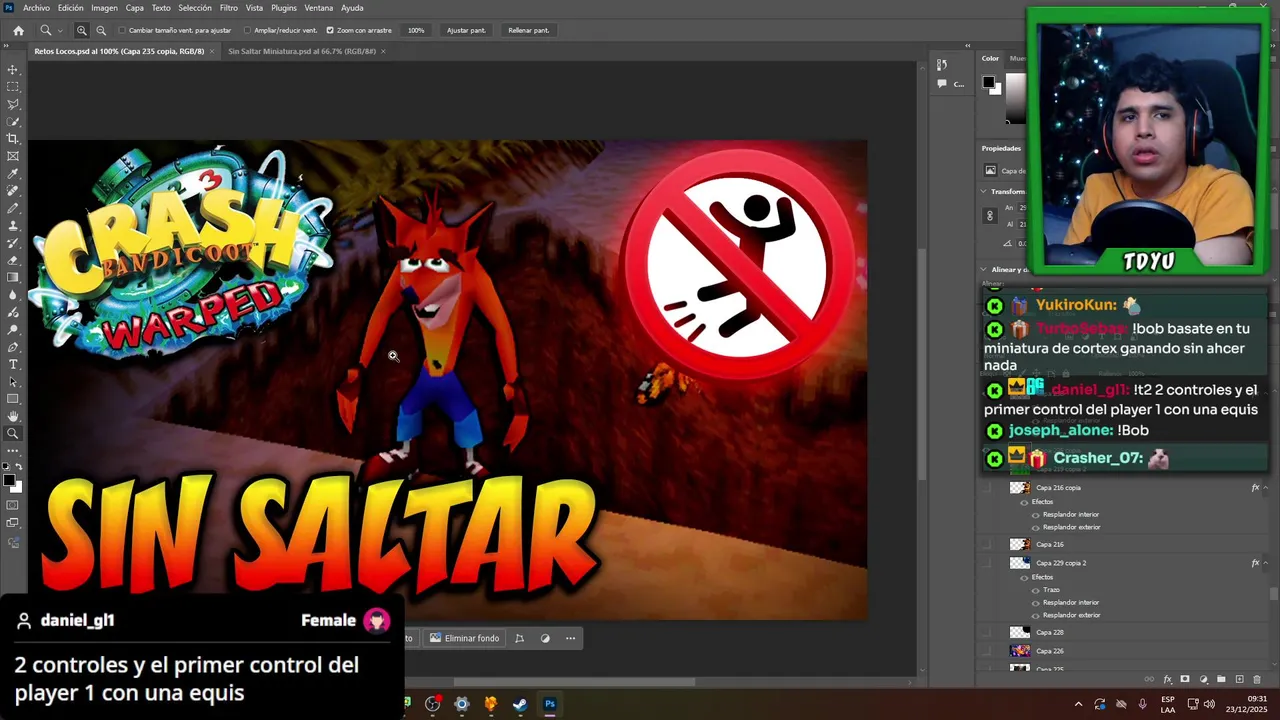Click the Photoshop taskbar icon
1280x720 pixels.
tap(549, 704)
